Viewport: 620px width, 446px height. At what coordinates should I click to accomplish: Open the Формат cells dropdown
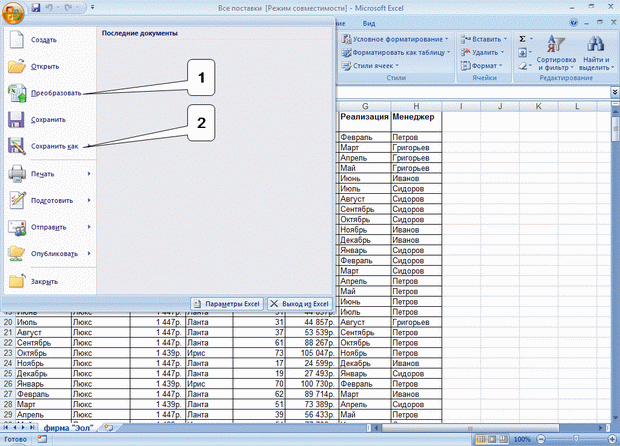click(x=481, y=66)
